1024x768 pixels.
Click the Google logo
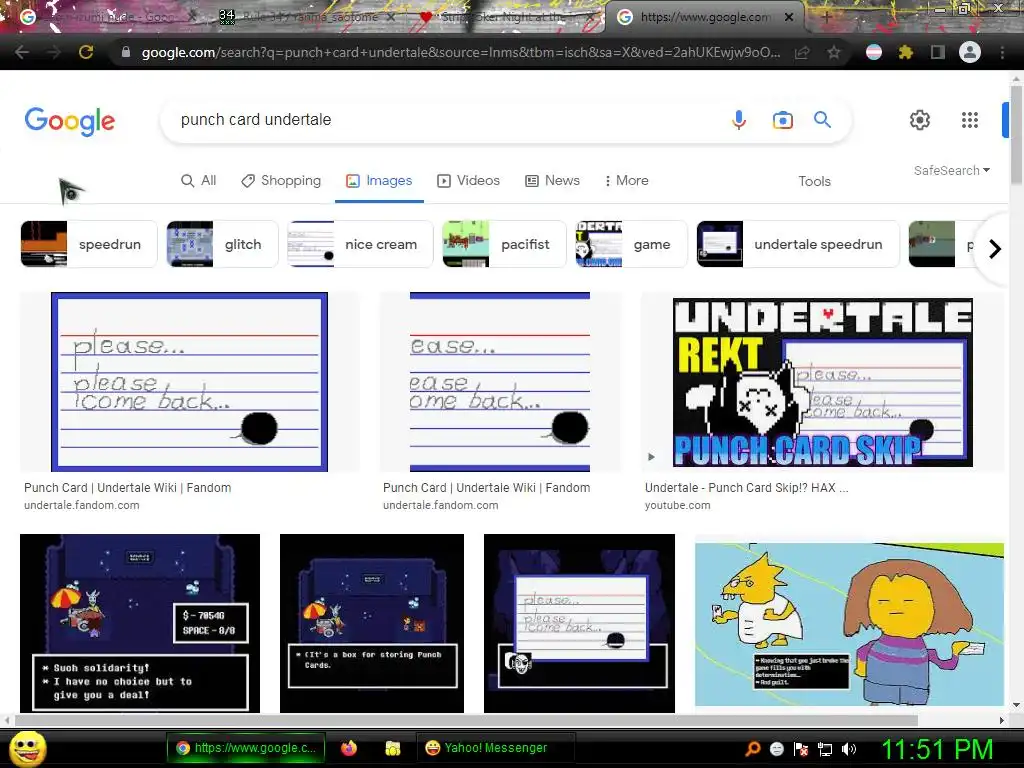tap(69, 121)
